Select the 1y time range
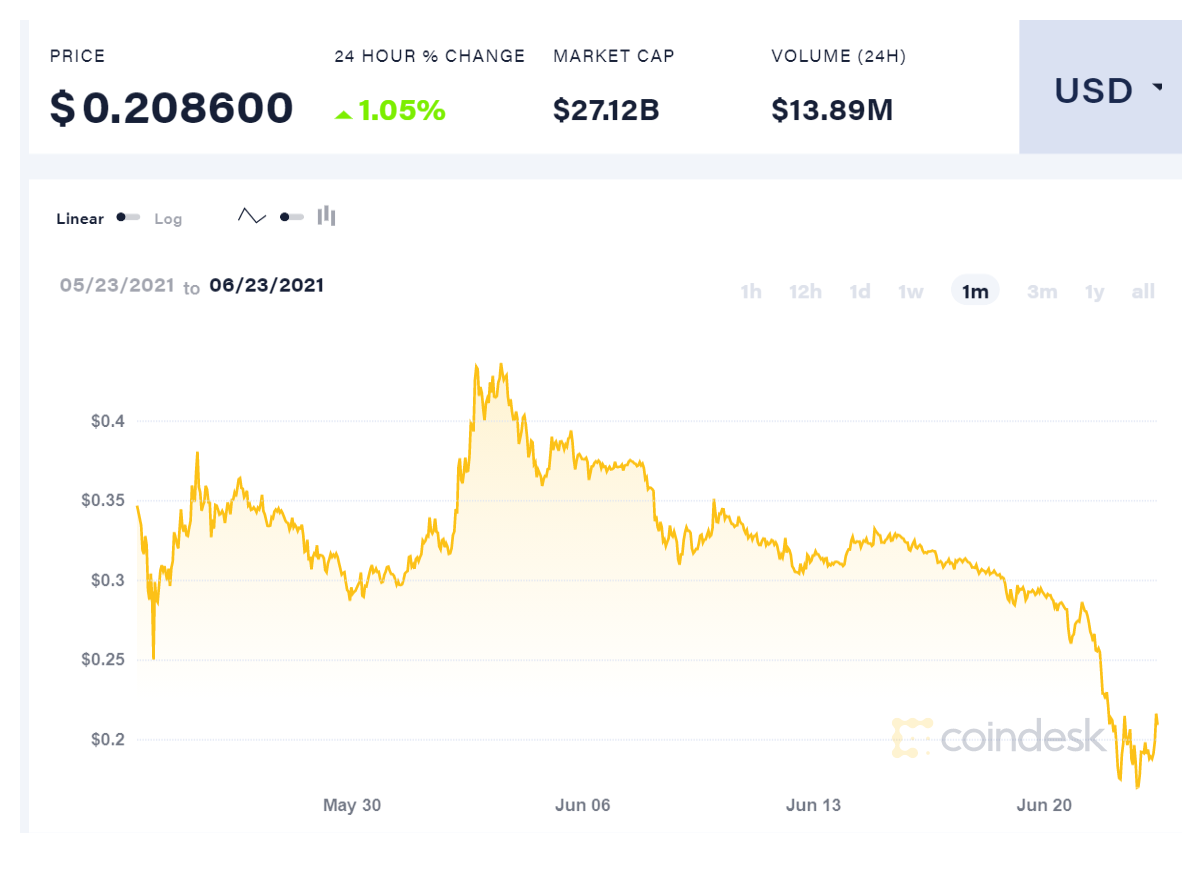Viewport: 1202px width, 893px height. pyautogui.click(x=1094, y=291)
